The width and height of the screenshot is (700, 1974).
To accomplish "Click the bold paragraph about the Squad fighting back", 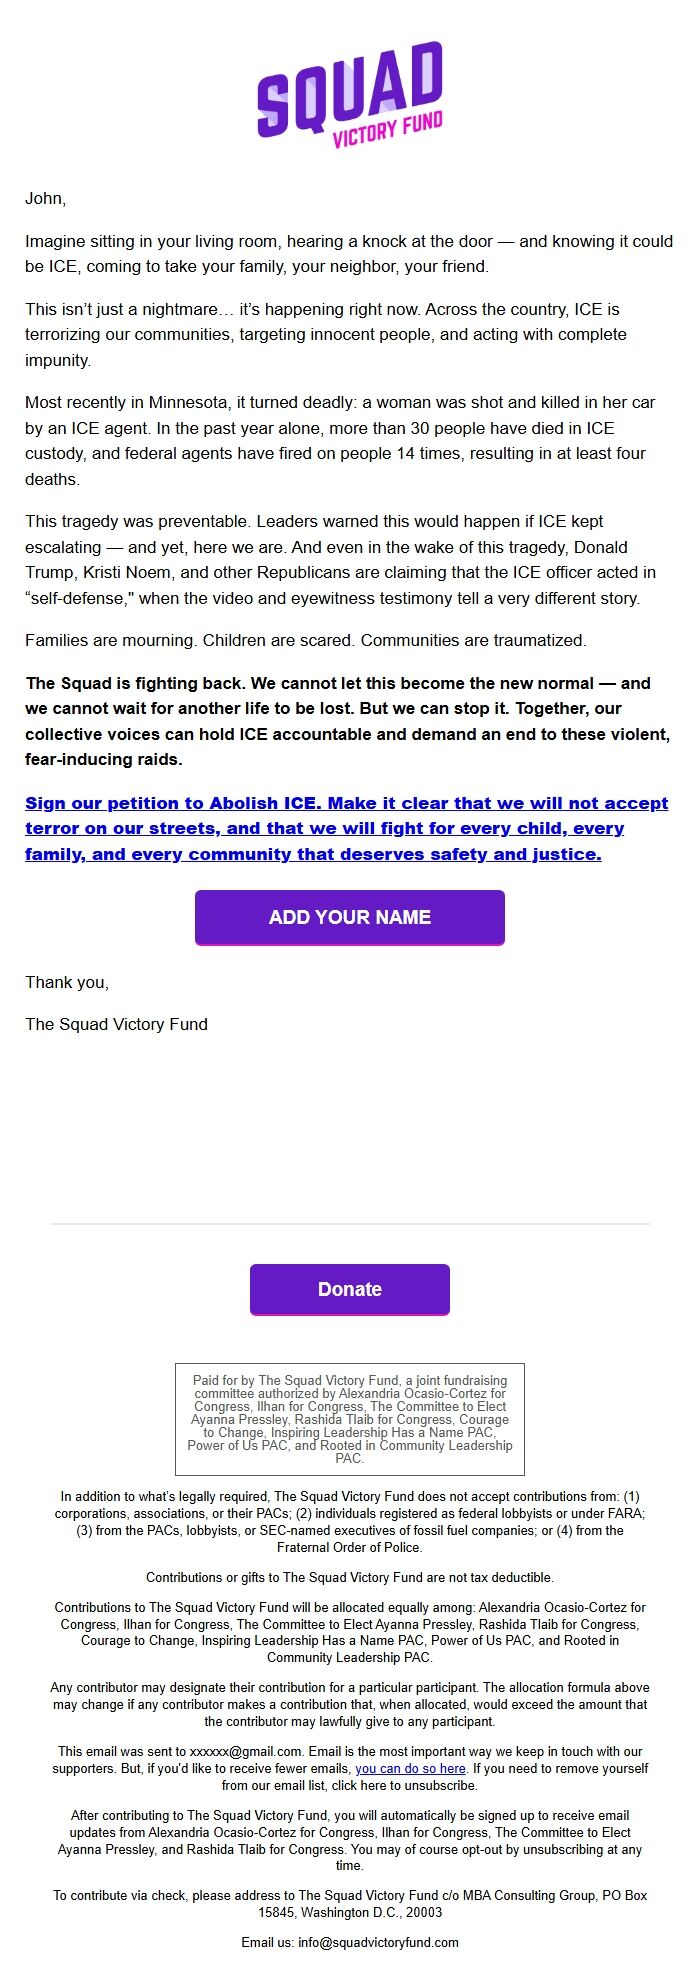I will click(349, 717).
